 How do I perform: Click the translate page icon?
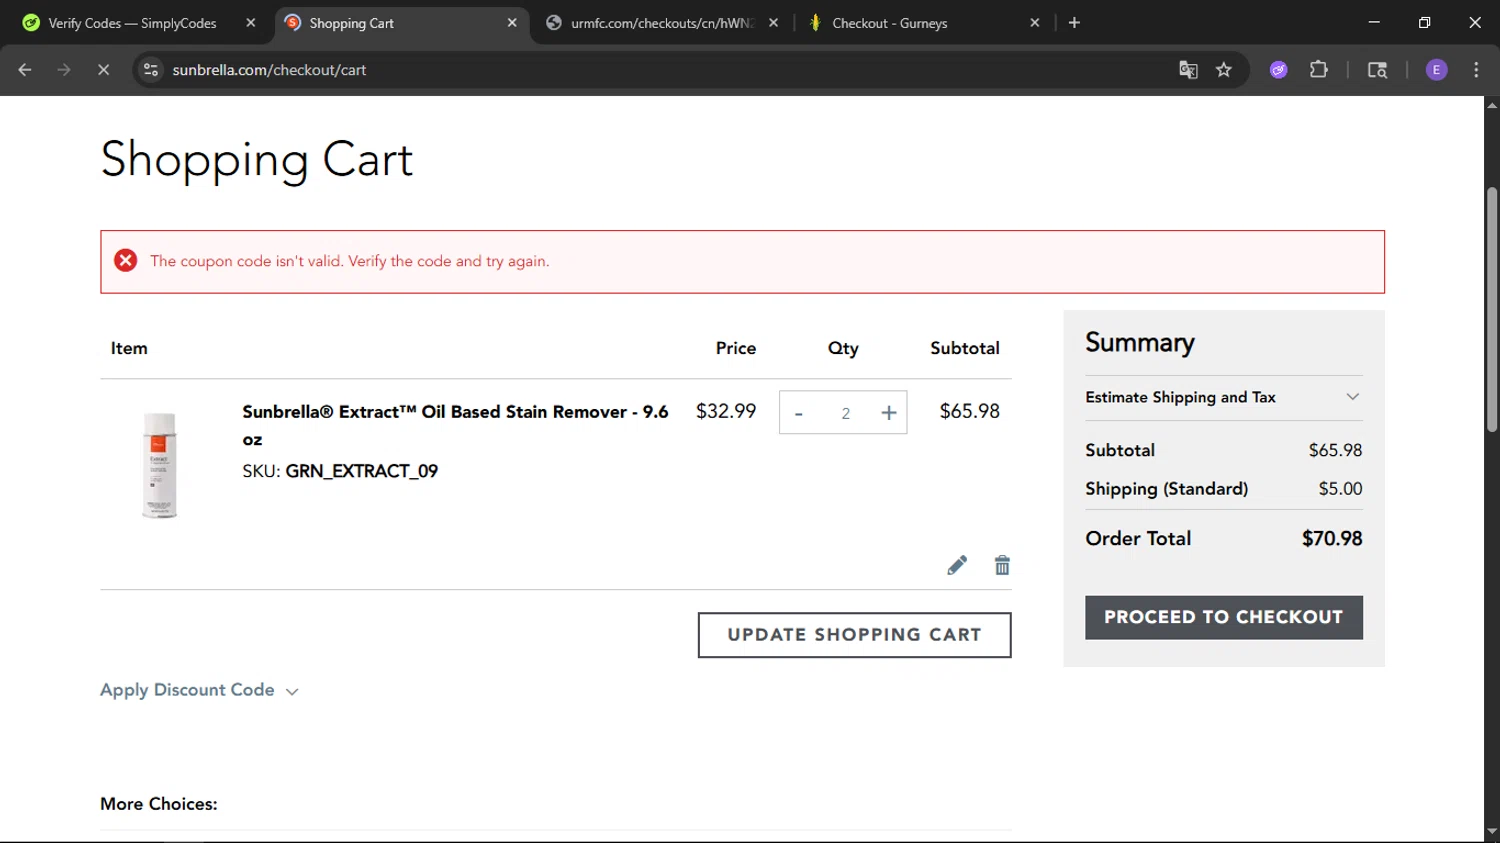pyautogui.click(x=1188, y=70)
